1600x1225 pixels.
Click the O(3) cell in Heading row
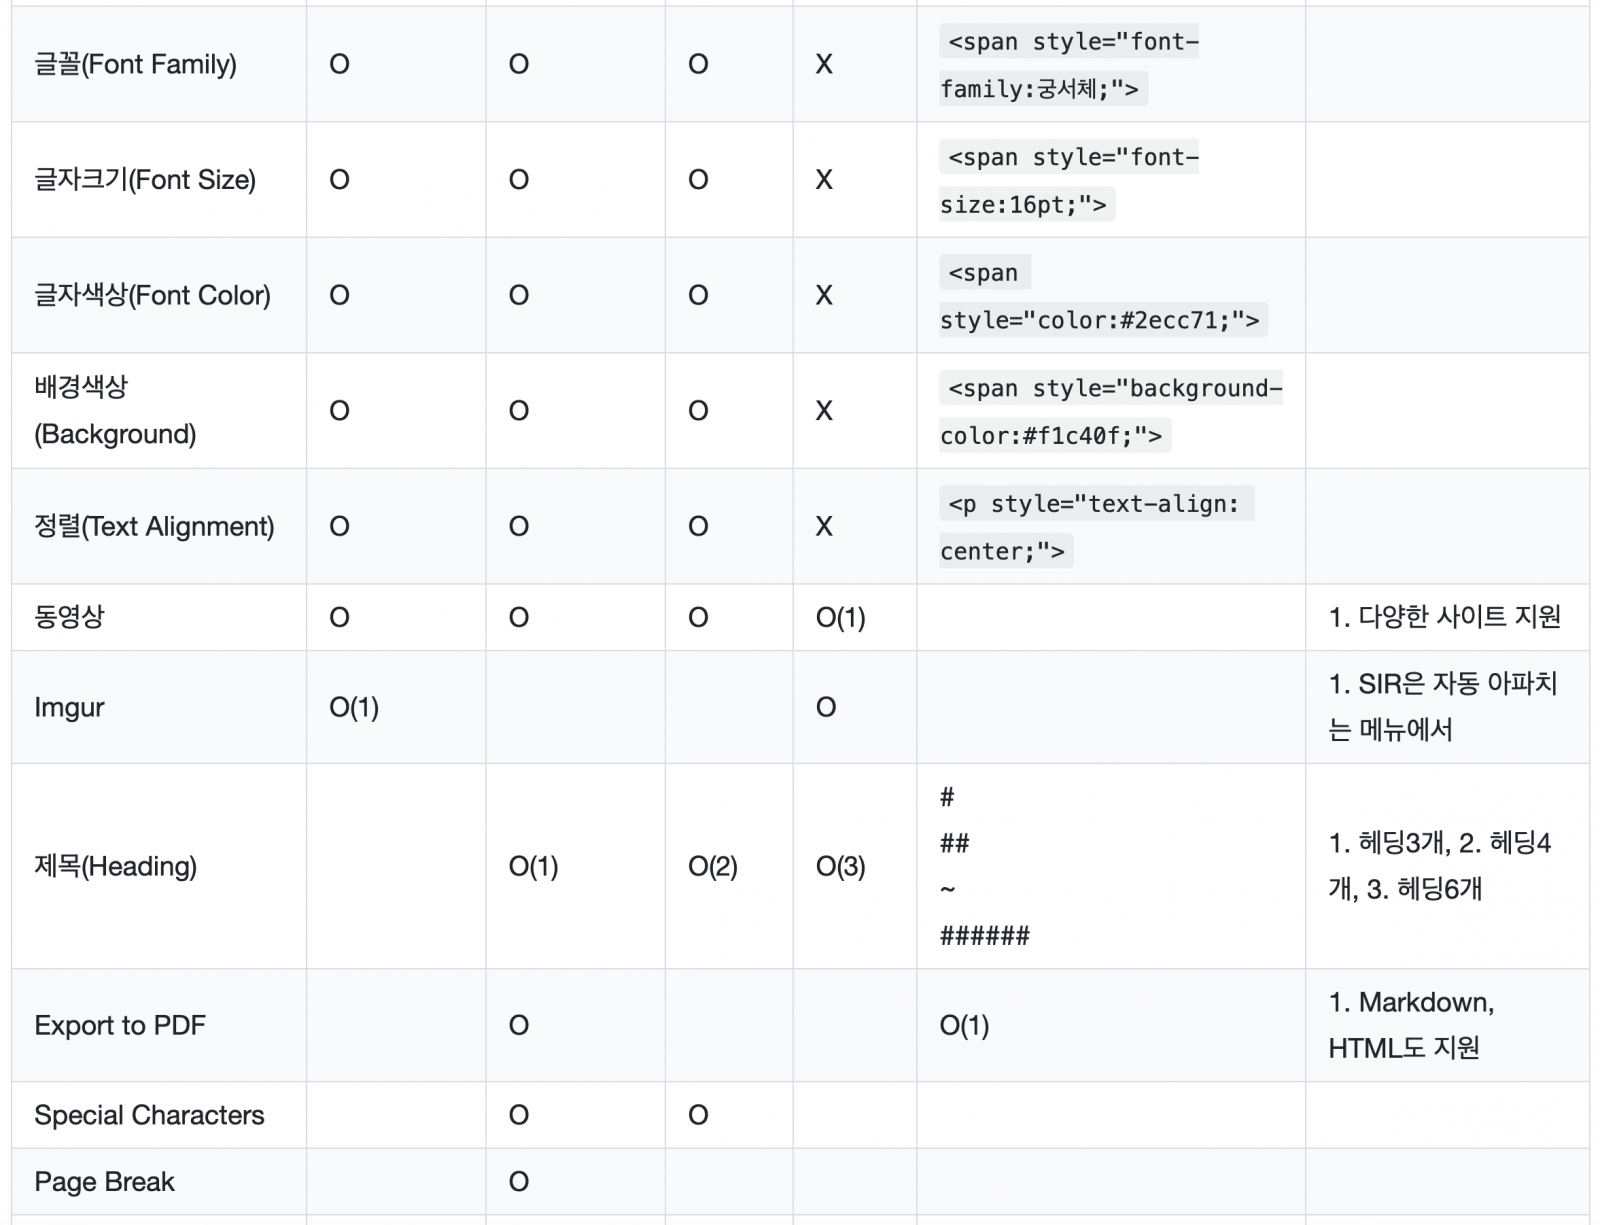pos(840,866)
